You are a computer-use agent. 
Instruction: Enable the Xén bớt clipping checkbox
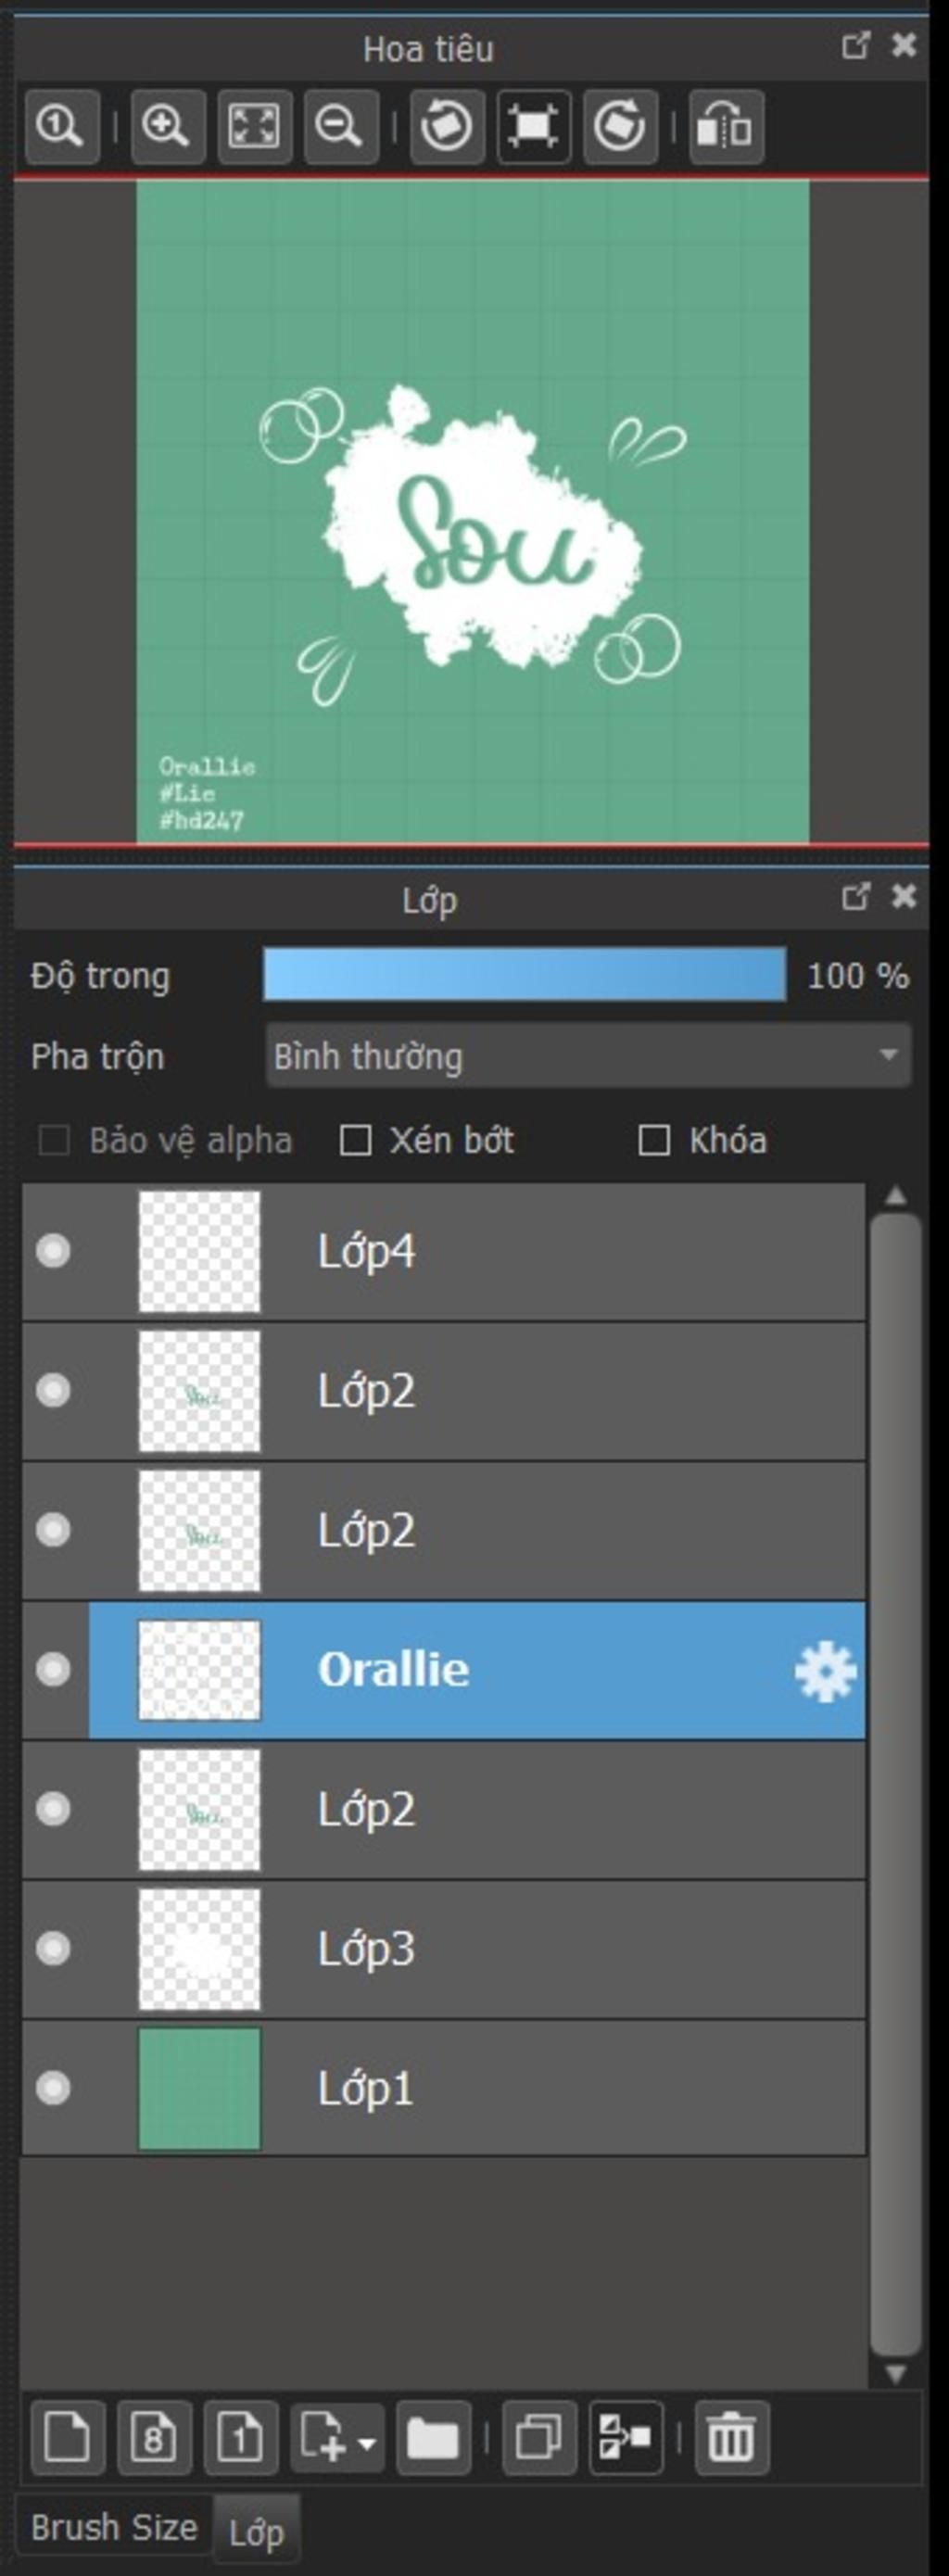coord(356,1140)
